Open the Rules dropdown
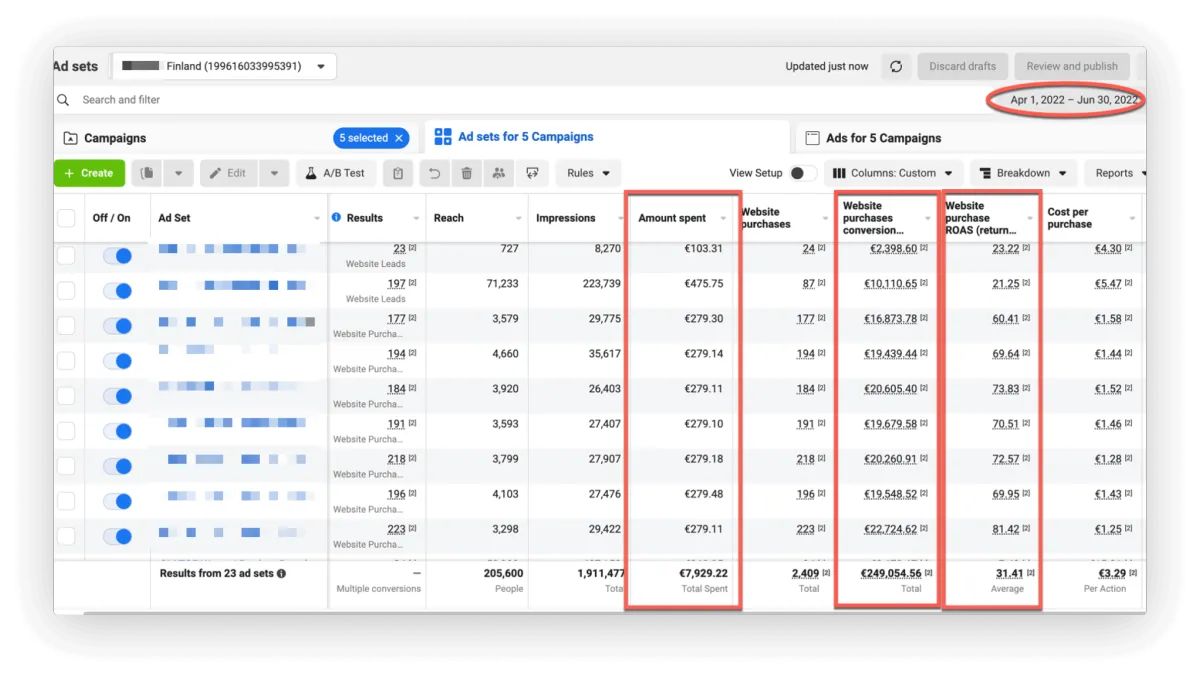Screen dimensions: 1200x676 588,173
